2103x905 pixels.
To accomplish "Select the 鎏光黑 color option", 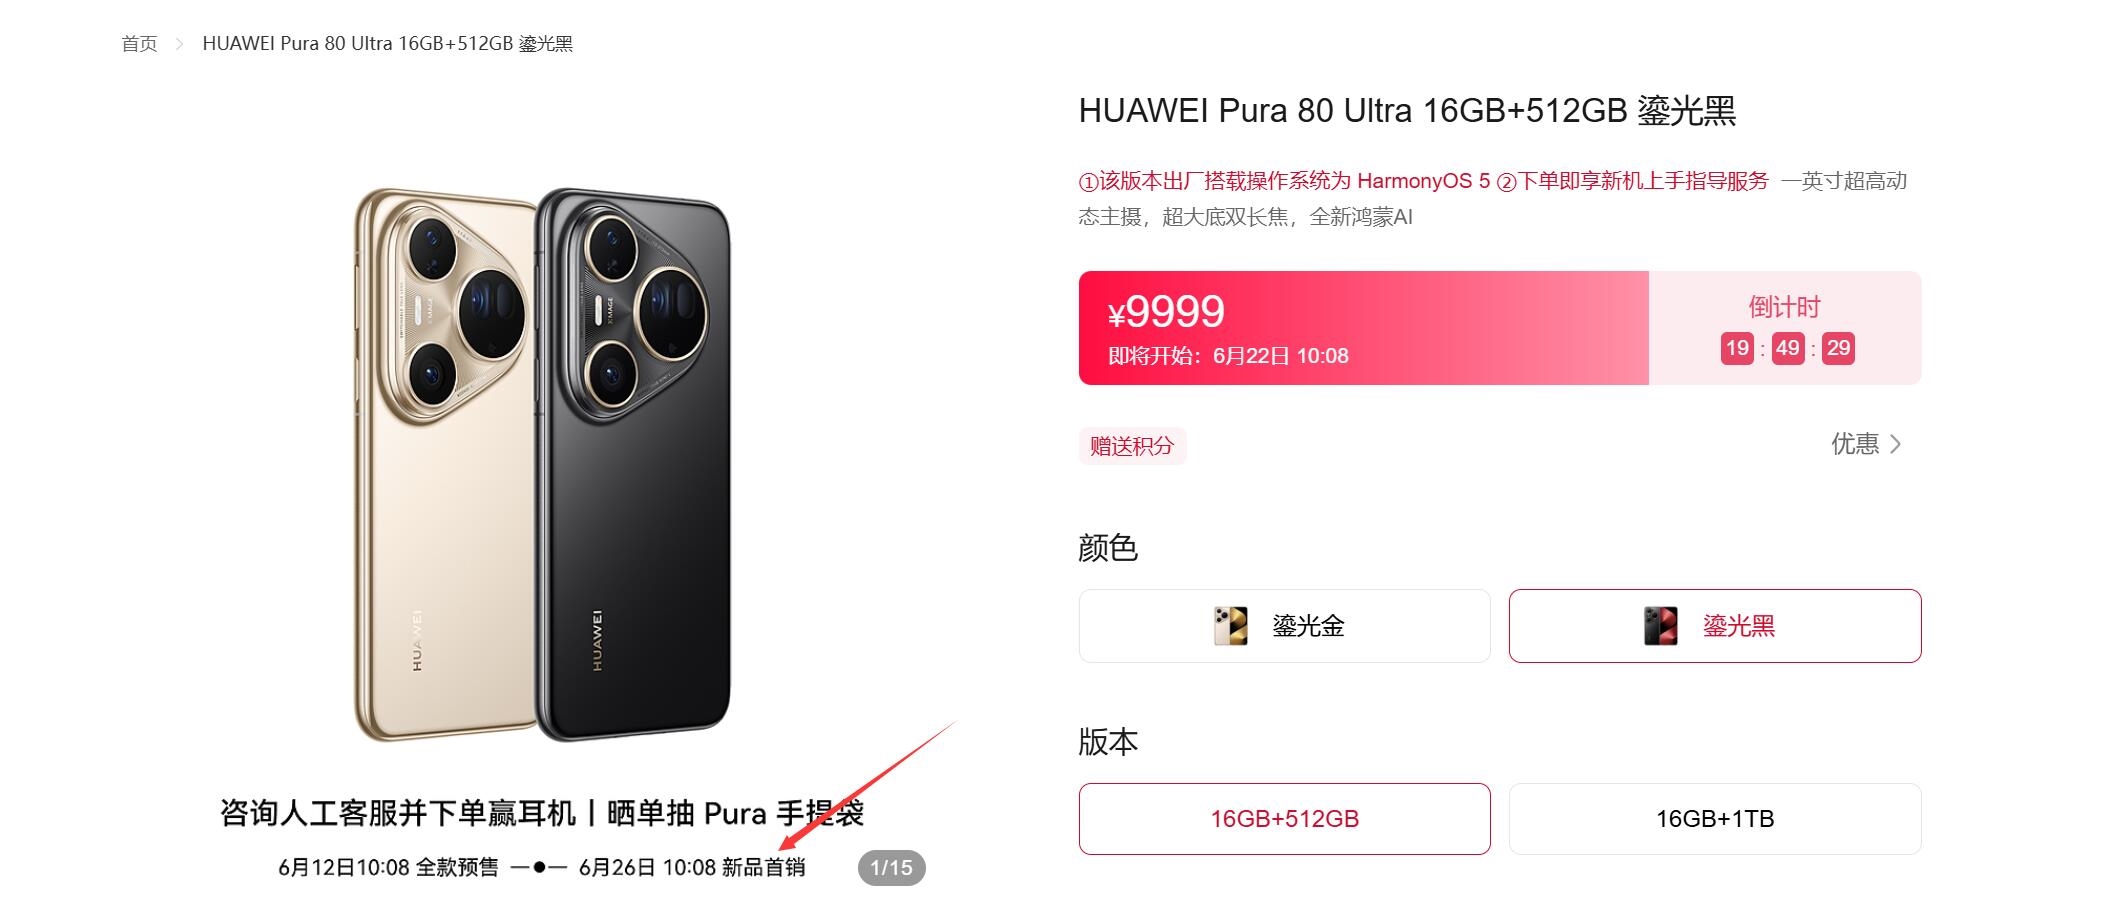I will [1714, 626].
